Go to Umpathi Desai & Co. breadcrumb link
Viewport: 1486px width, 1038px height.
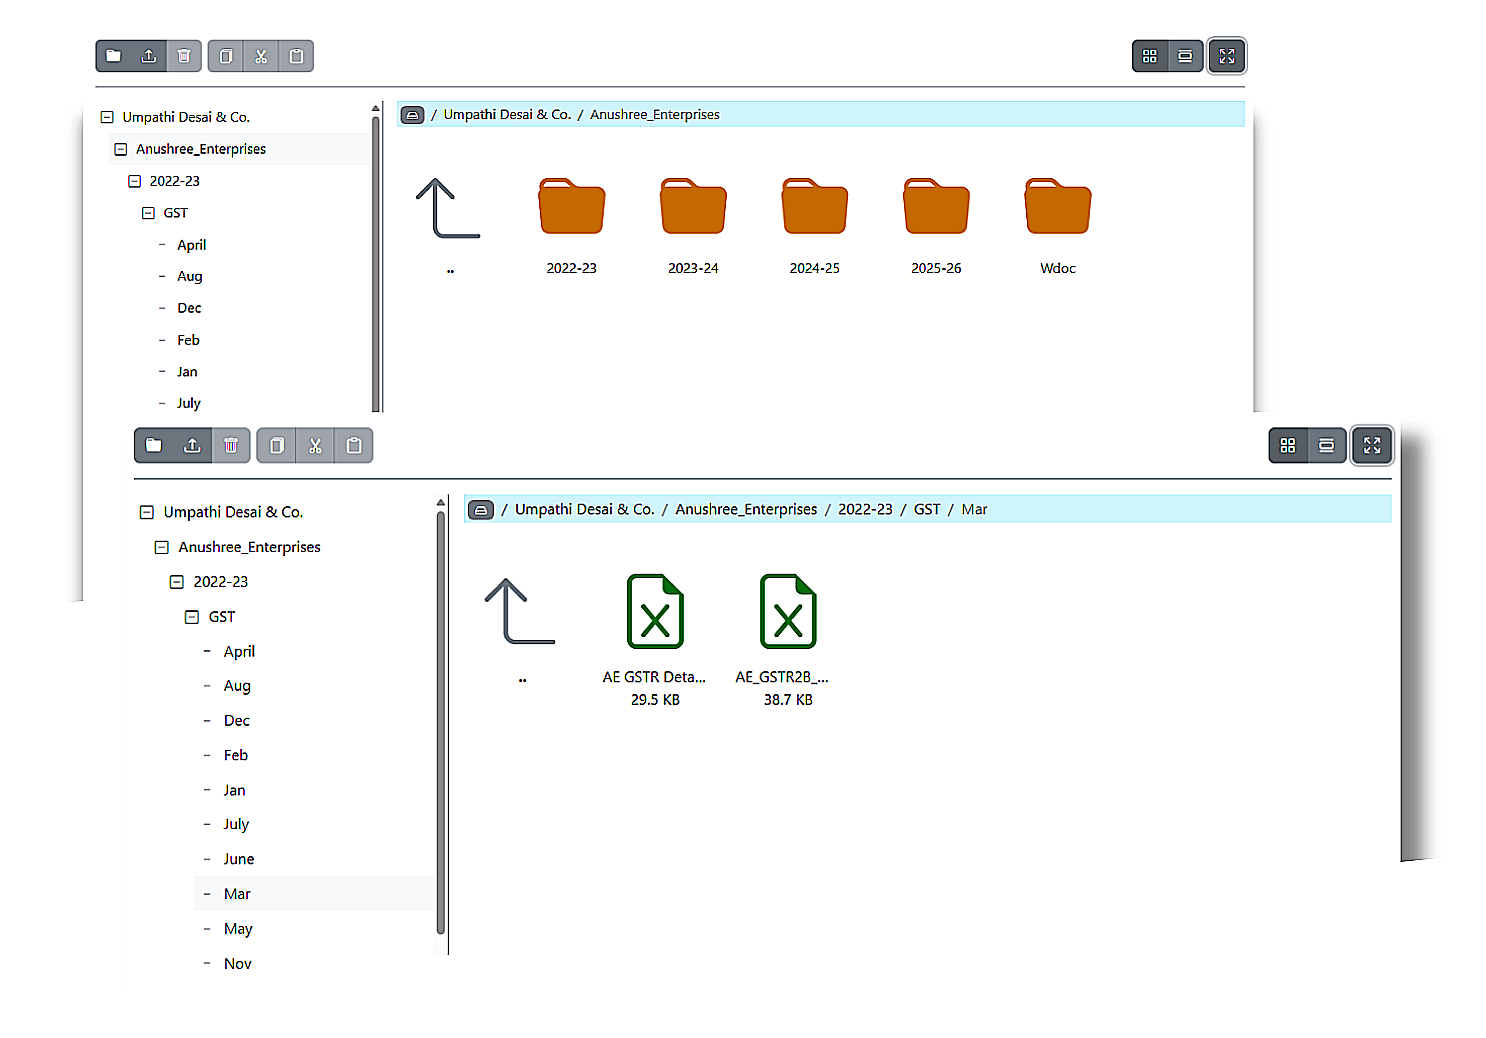(x=585, y=509)
